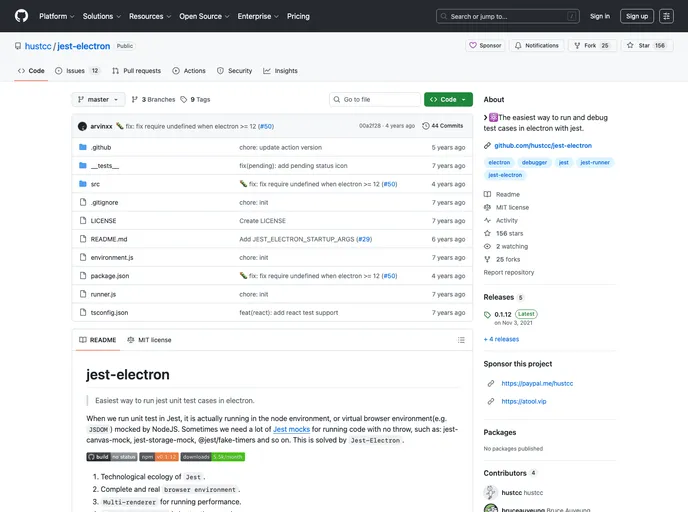Follow the Jest mocks link in README
688x512 pixels.
pos(291,430)
